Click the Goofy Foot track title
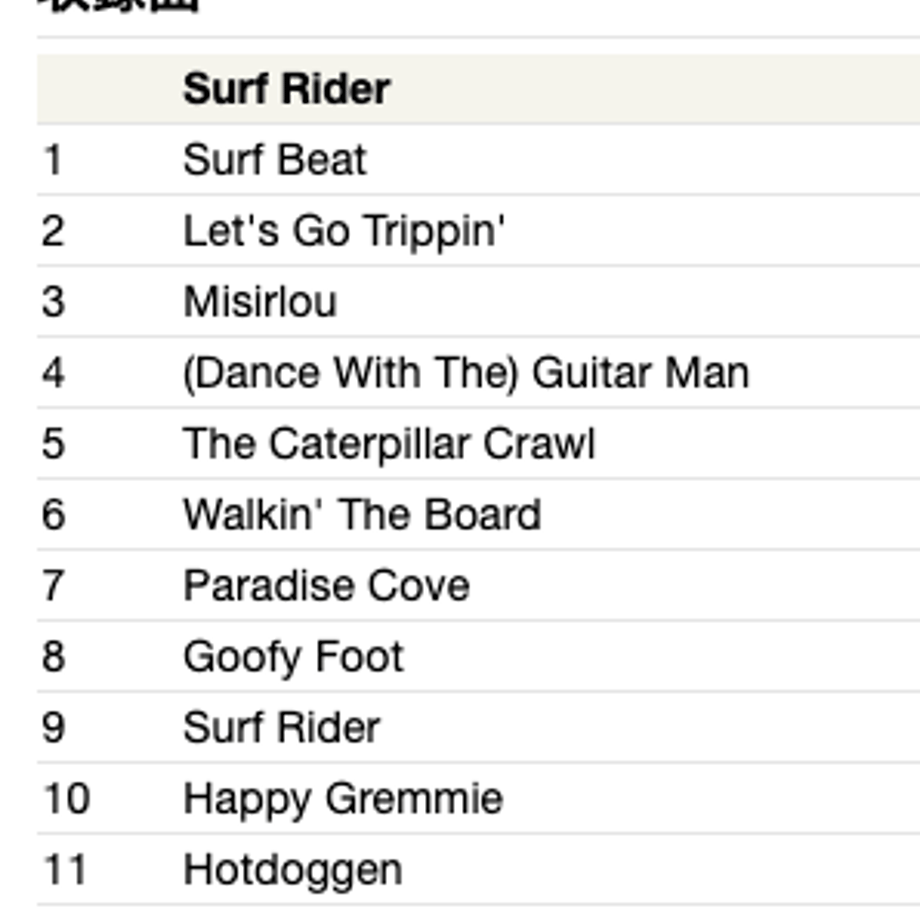This screenshot has width=920, height=920. (x=293, y=658)
